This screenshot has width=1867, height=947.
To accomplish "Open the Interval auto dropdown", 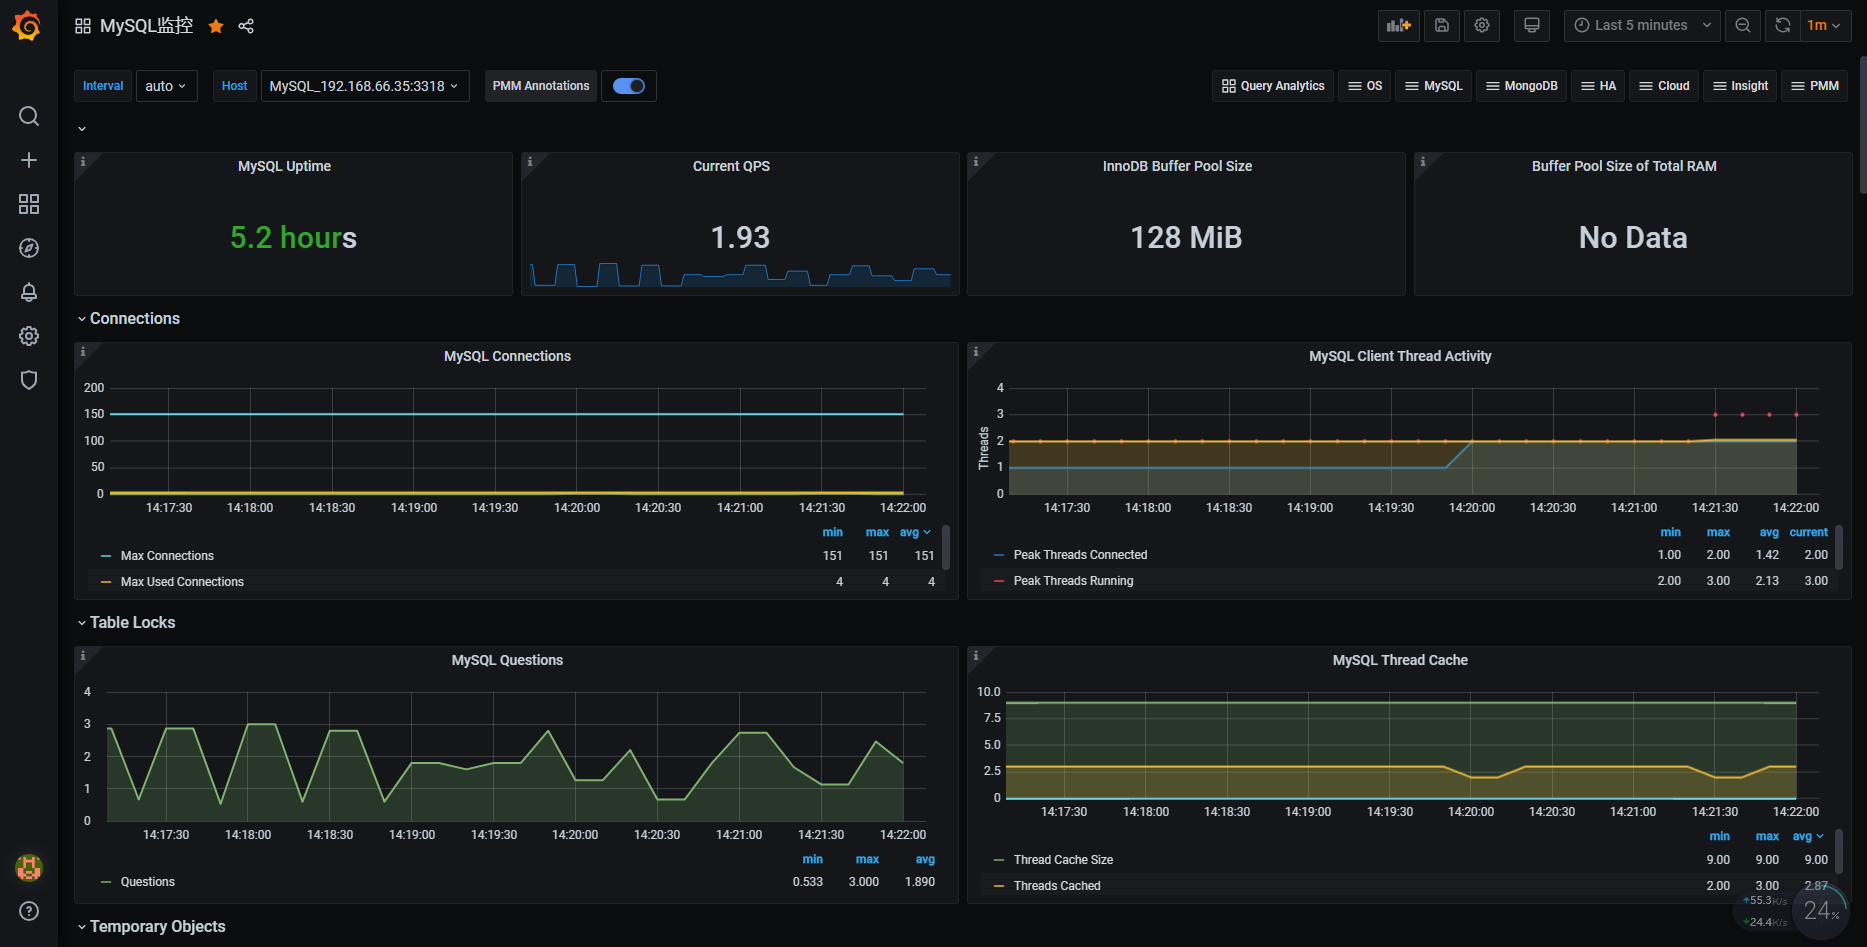I will pyautogui.click(x=166, y=86).
